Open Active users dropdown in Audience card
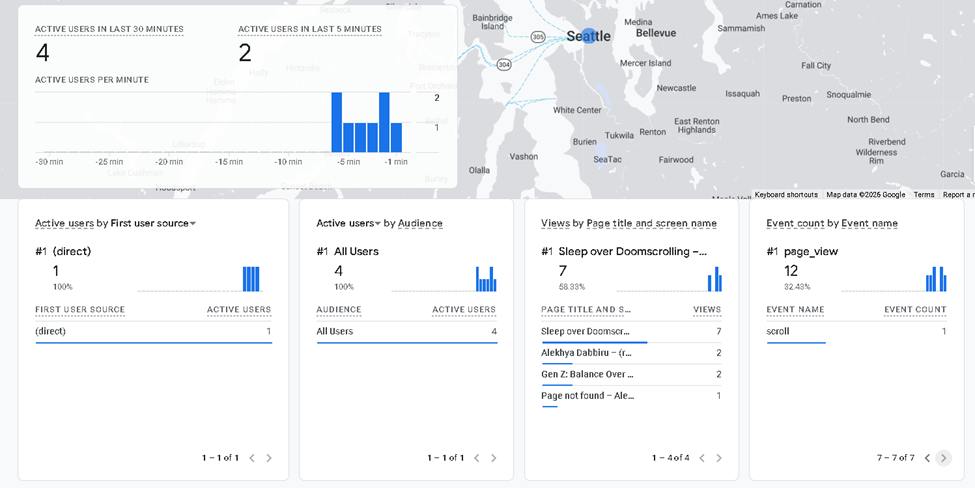 (x=349, y=223)
